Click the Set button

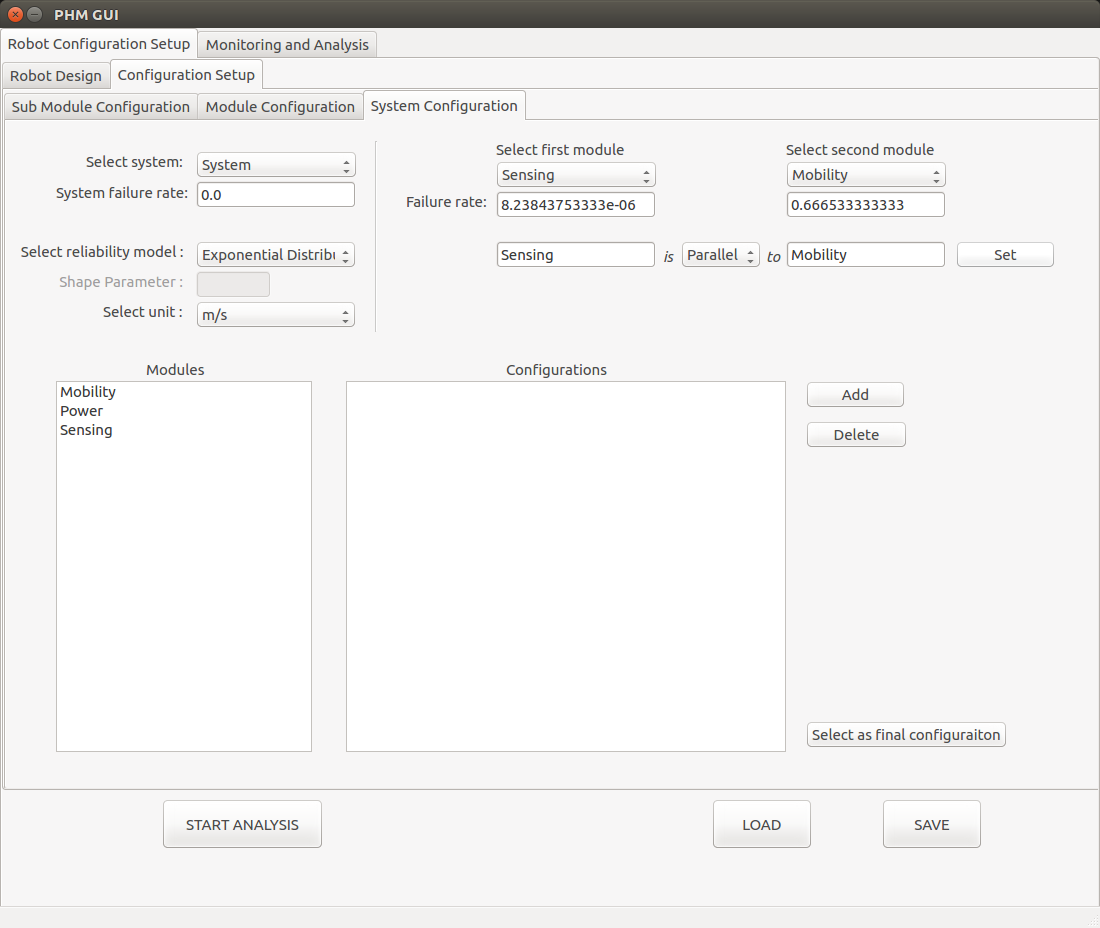(1005, 255)
